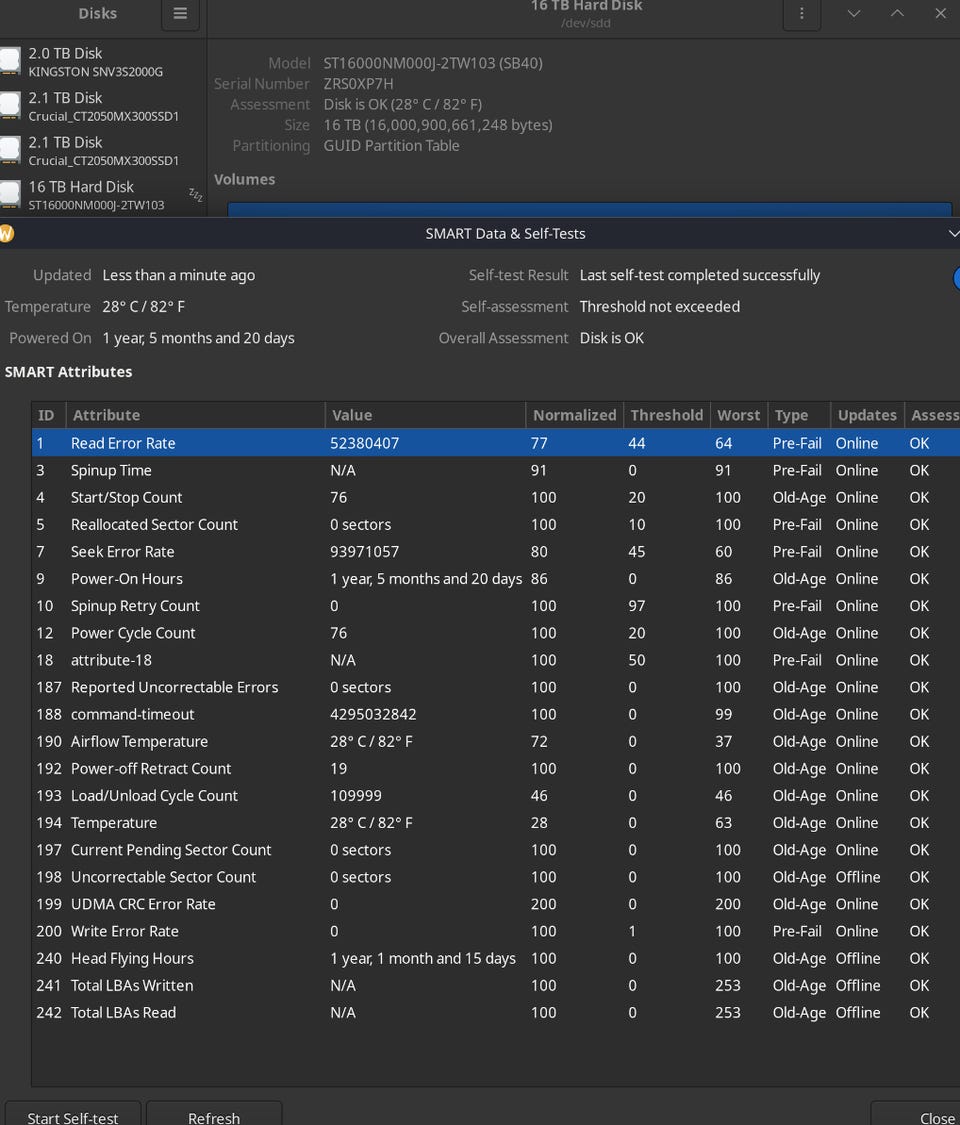
Task: Select the Start/Stop Count row
Action: 496,497
